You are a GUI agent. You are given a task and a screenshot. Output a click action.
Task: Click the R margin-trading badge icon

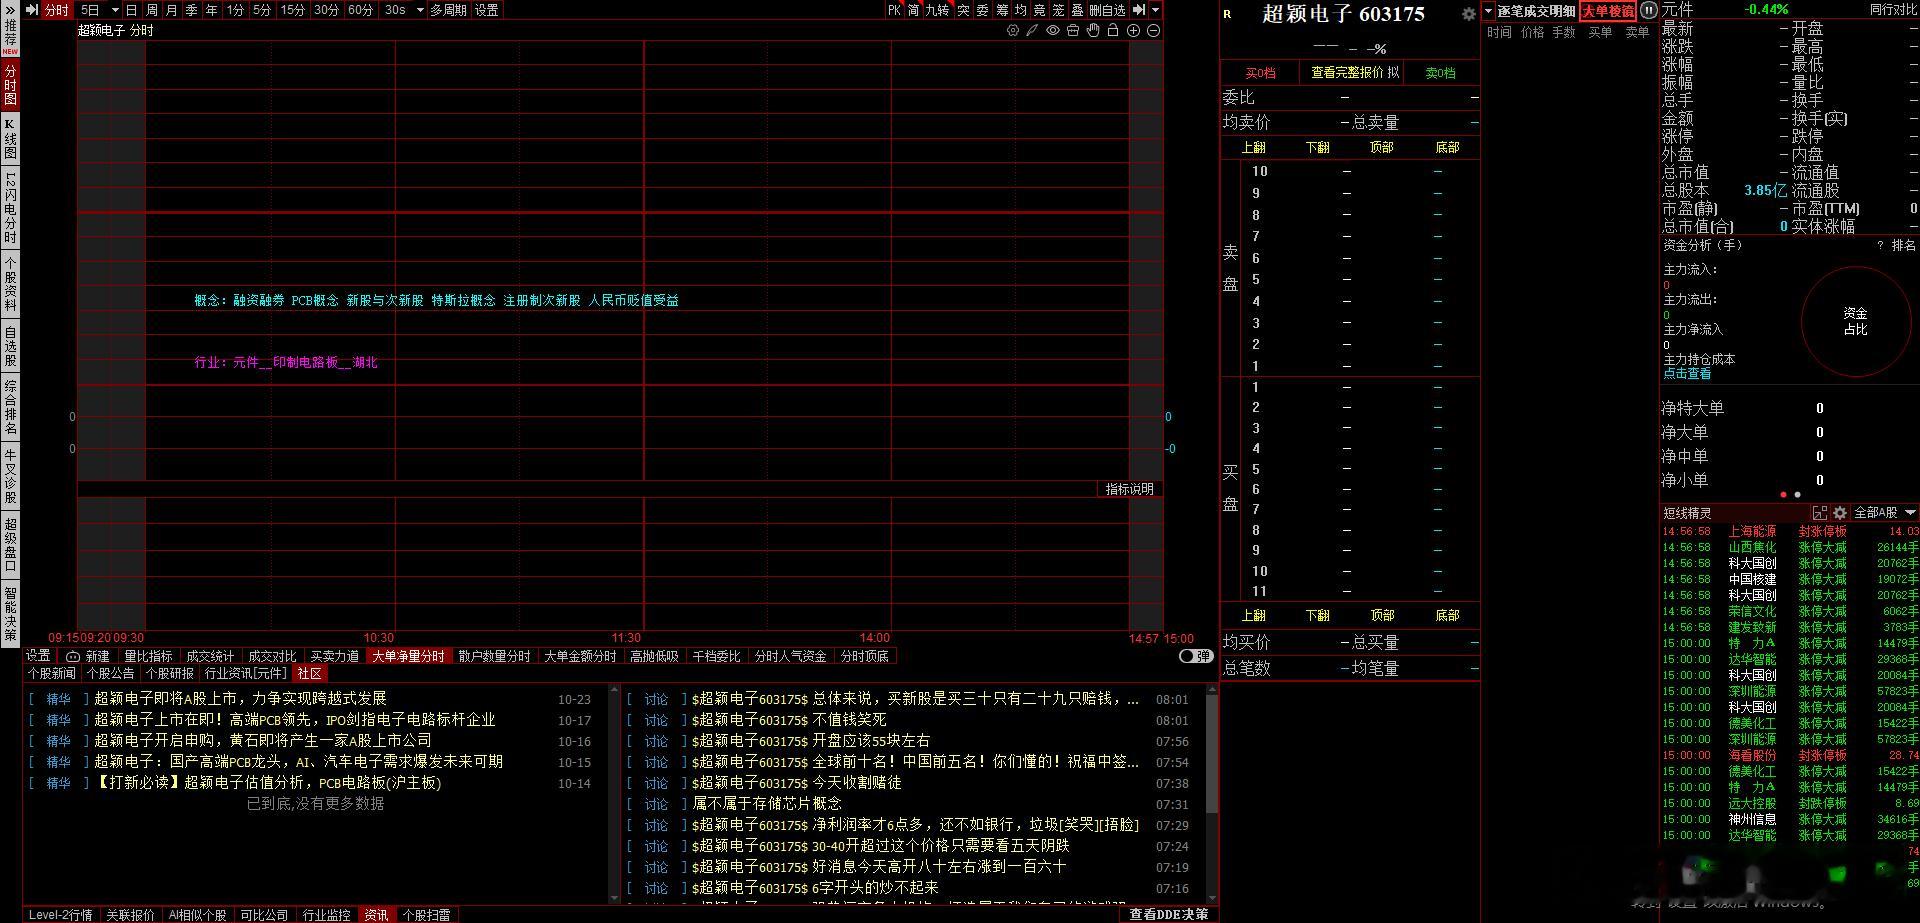(x=1228, y=14)
